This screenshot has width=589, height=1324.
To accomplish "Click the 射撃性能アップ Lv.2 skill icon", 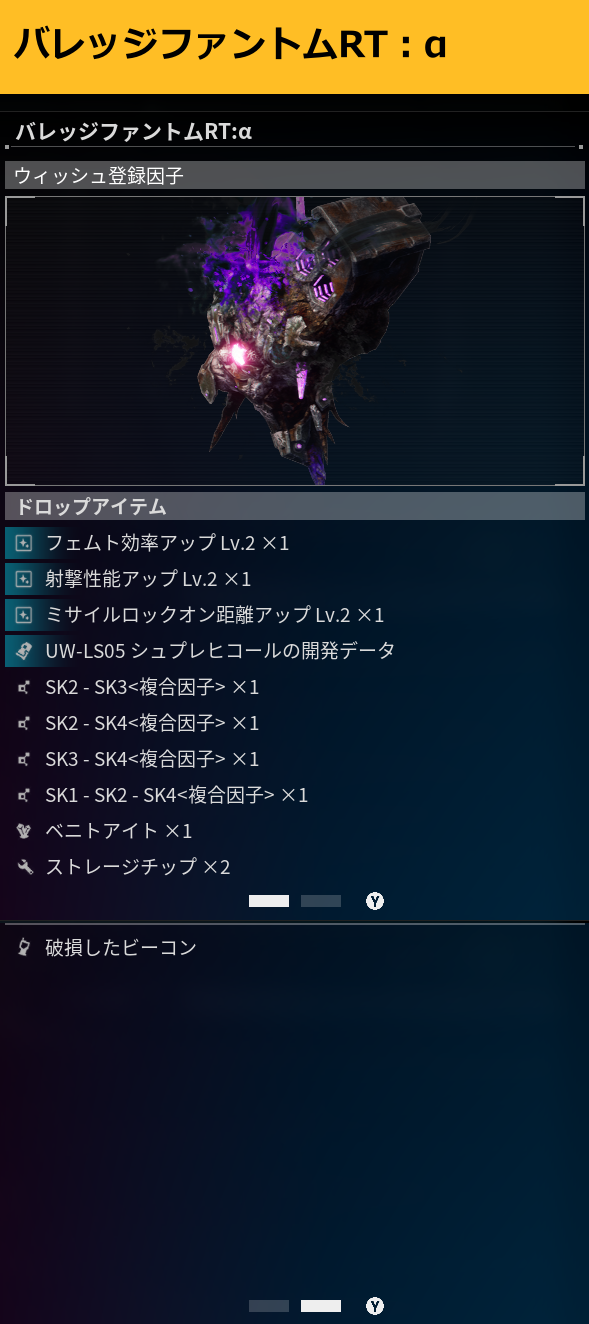I will [x=24, y=579].
